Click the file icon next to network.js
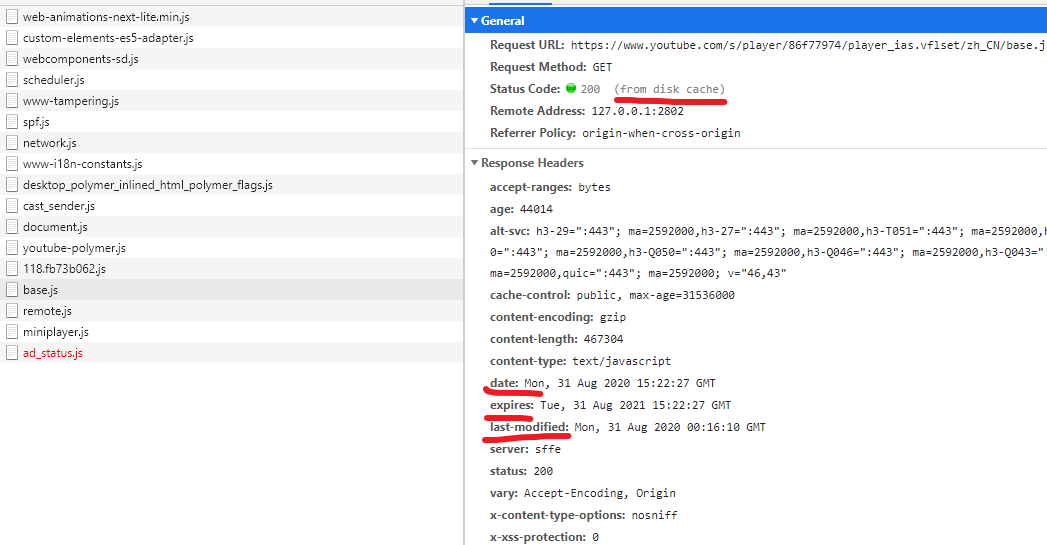This screenshot has width=1047, height=545. tap(12, 143)
